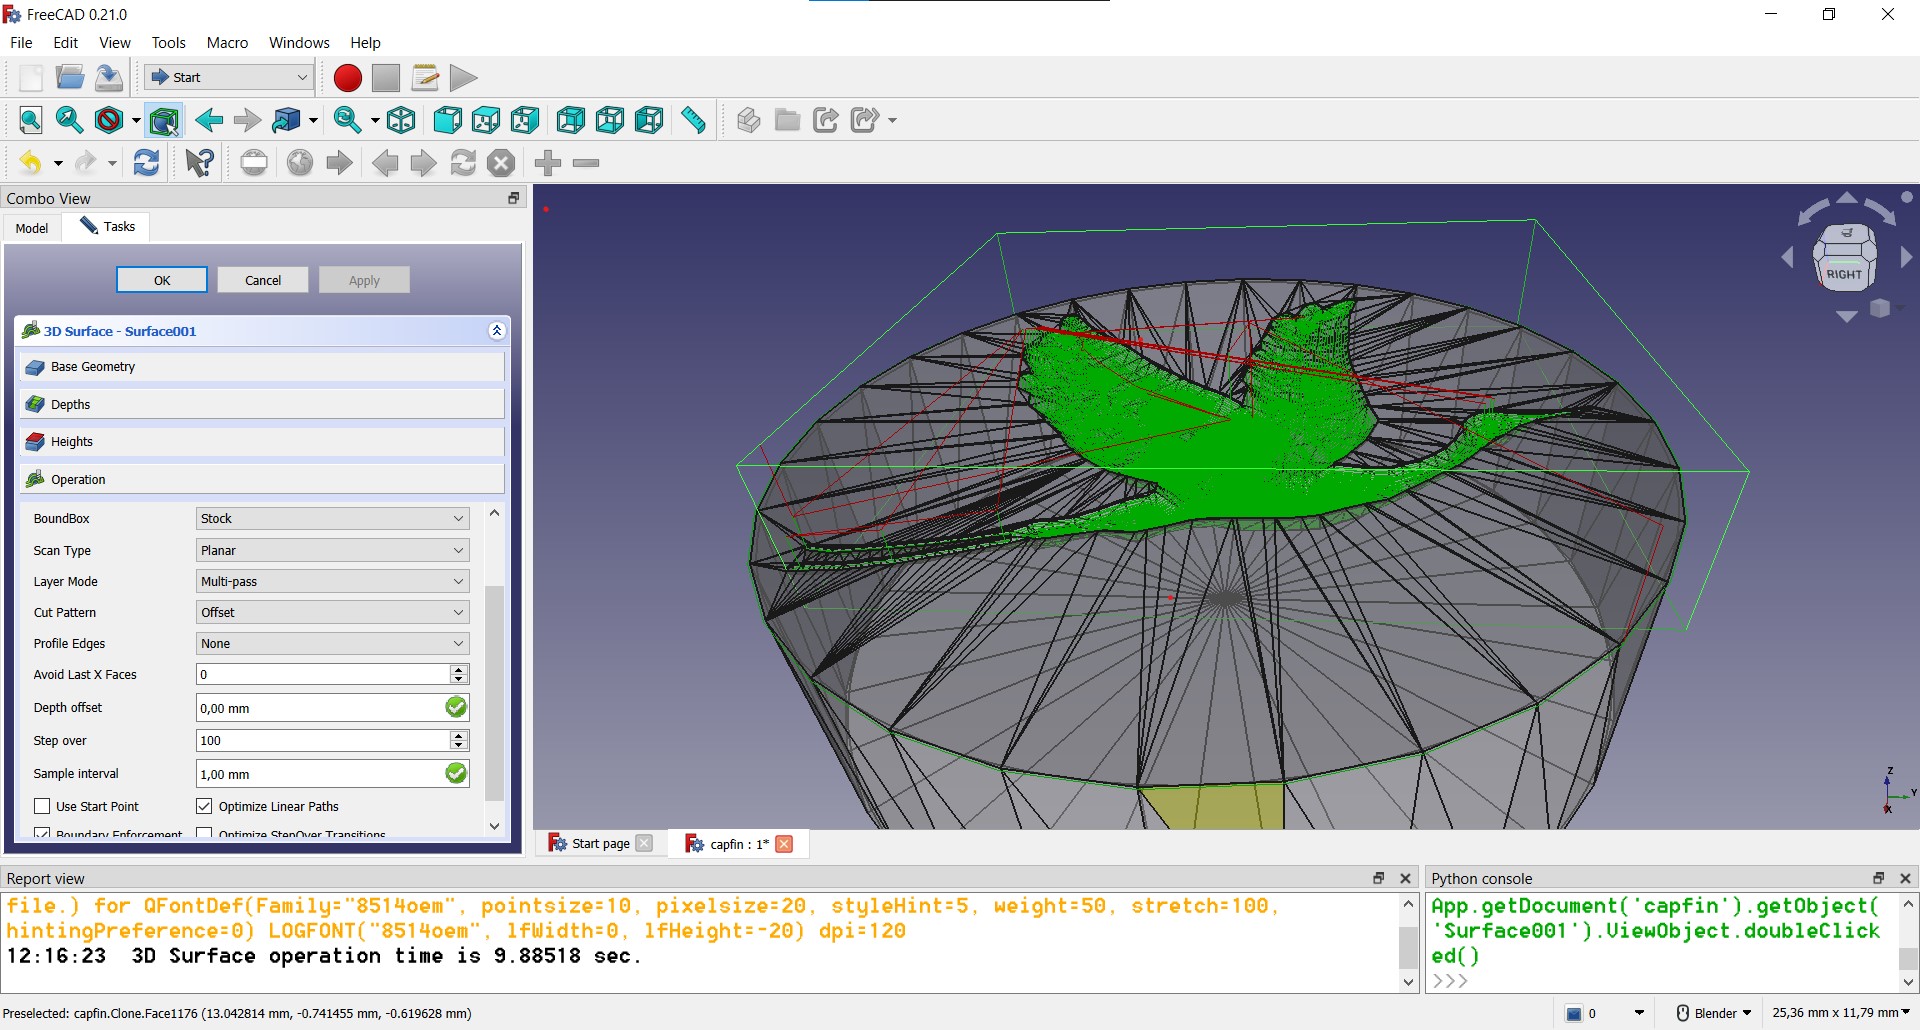Close the capfin document tab
1920x1030 pixels.
[785, 844]
